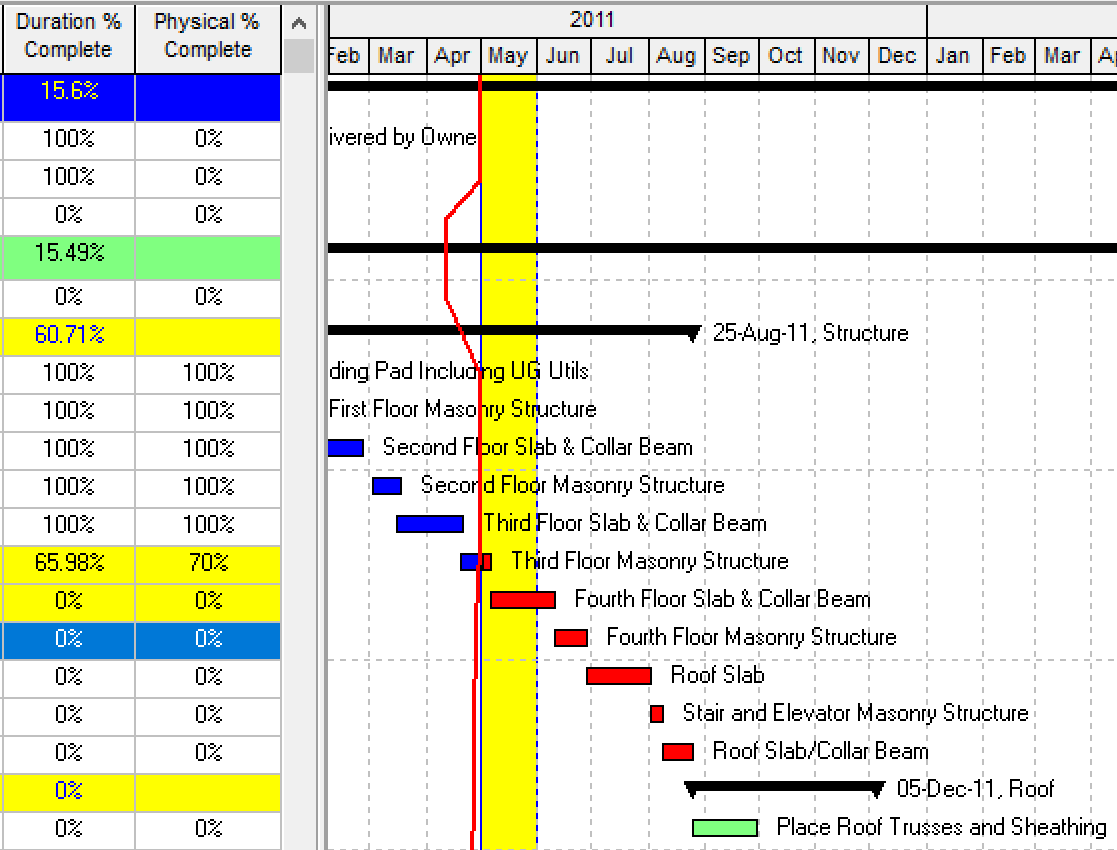Select the 60.71% Structure summary cell

68,334
